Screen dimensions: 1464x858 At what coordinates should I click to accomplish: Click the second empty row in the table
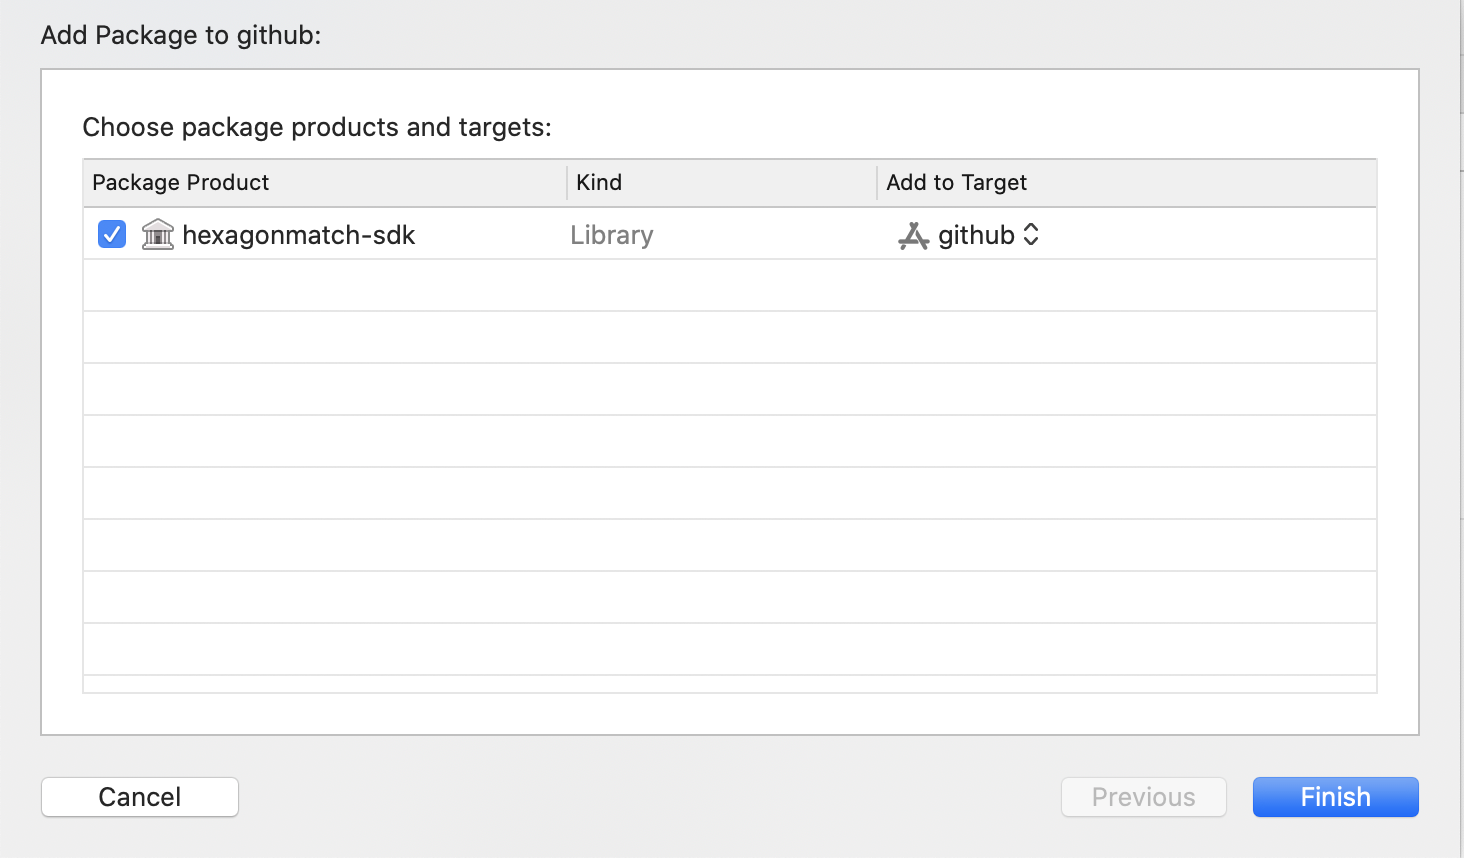click(730, 338)
